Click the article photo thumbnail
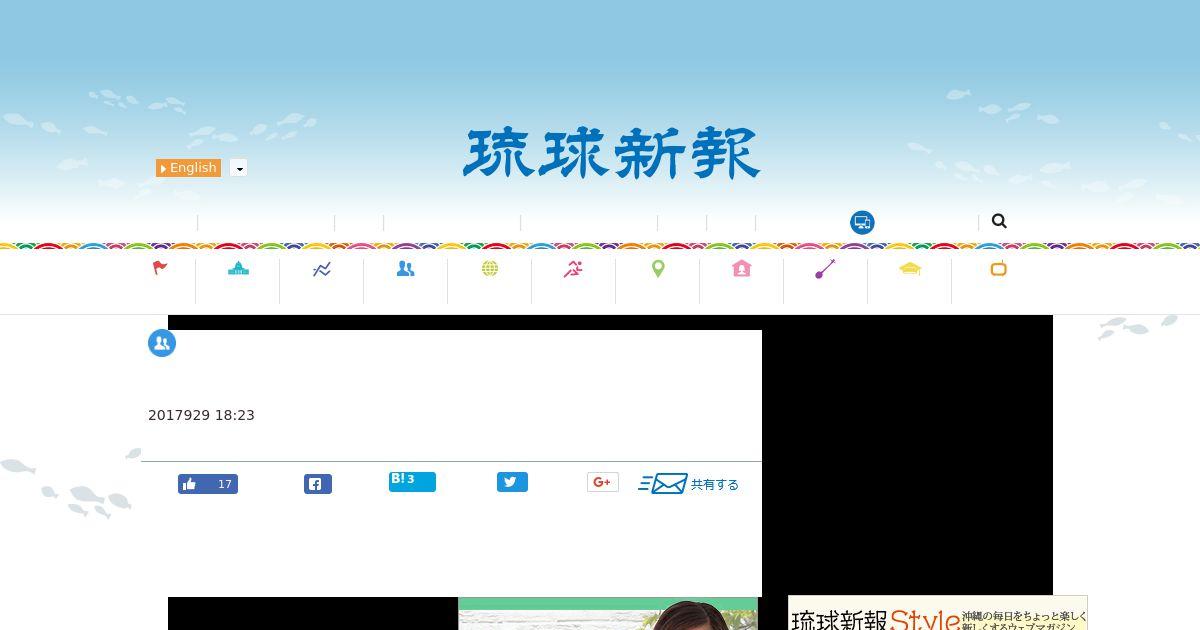 pos(608,614)
